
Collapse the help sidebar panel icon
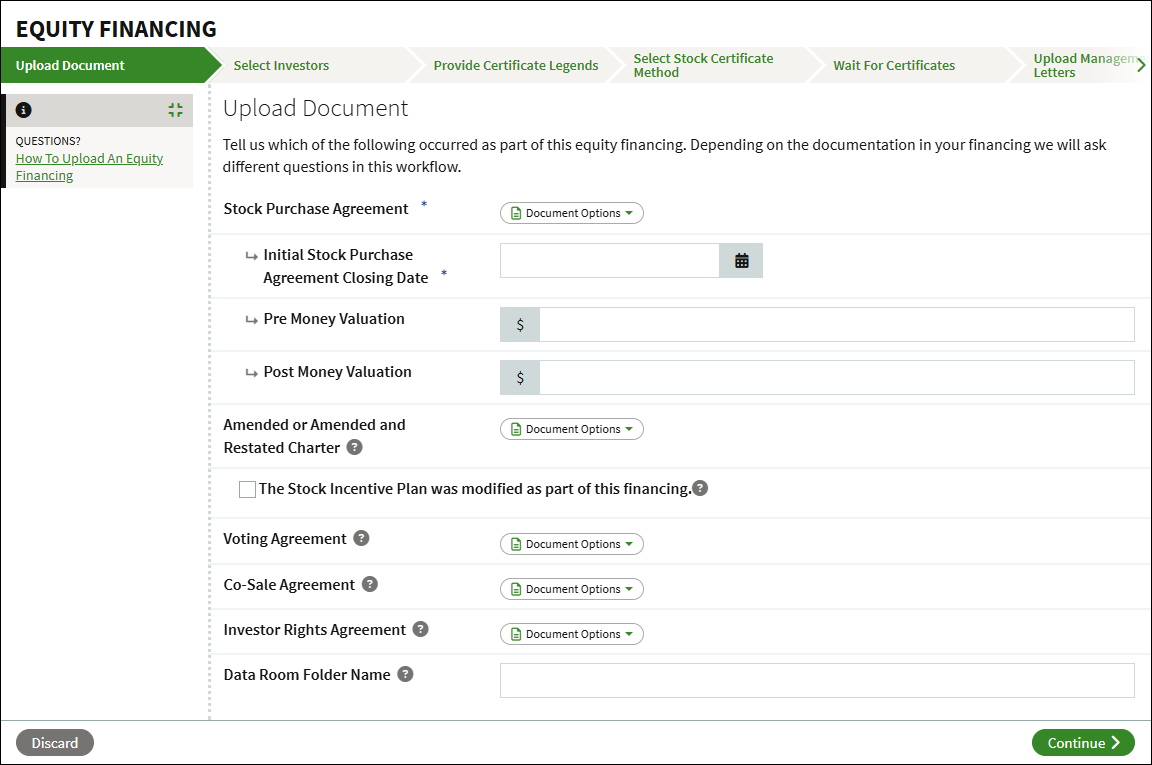176,110
